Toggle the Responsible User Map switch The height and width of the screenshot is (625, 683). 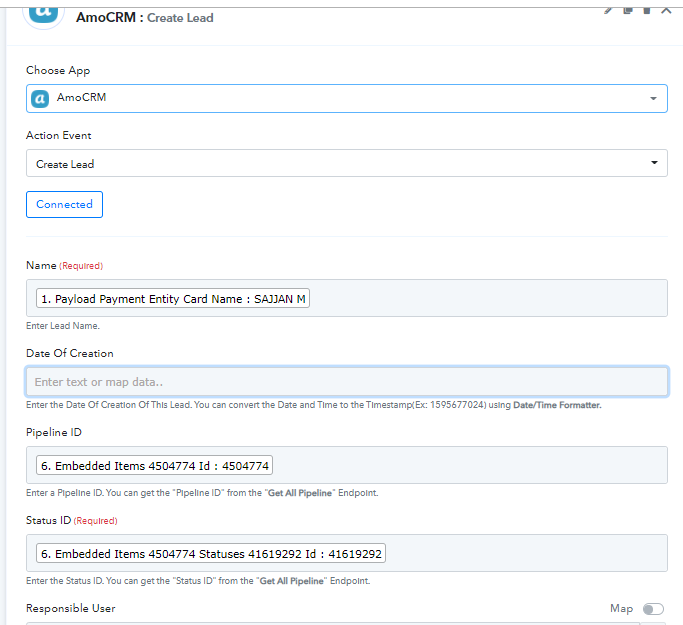653,609
